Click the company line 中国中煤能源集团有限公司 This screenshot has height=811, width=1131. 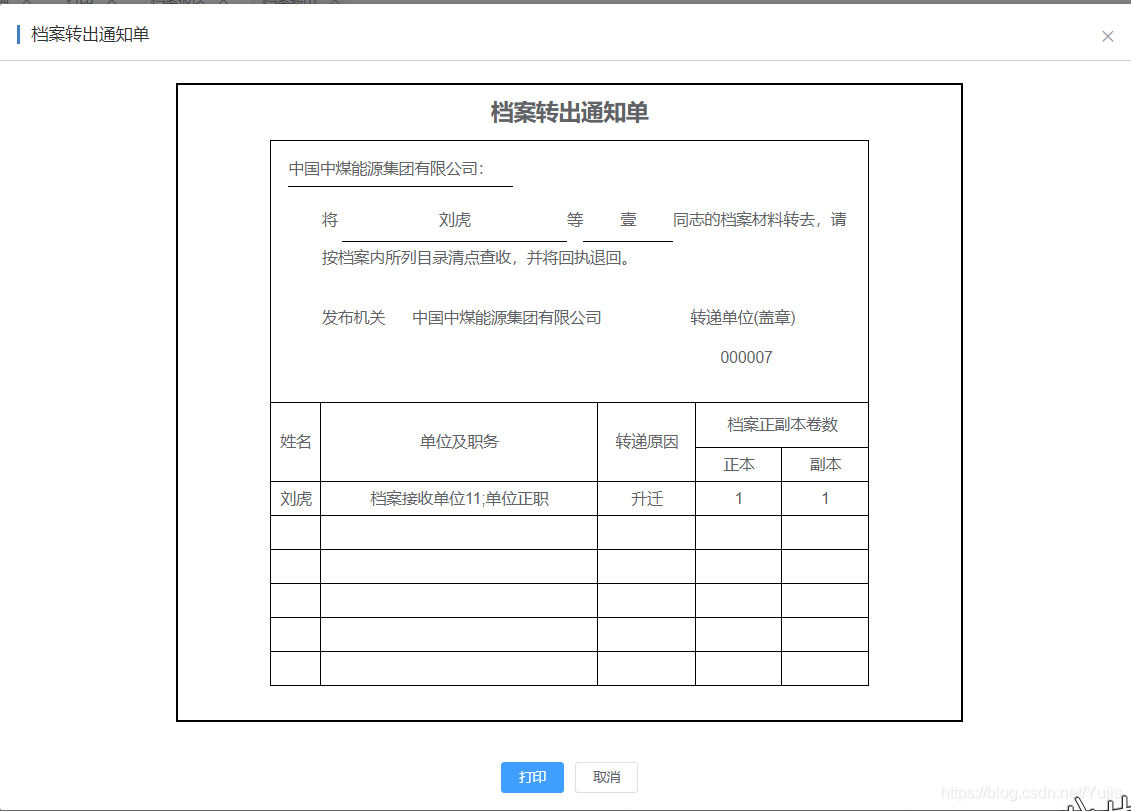384,168
